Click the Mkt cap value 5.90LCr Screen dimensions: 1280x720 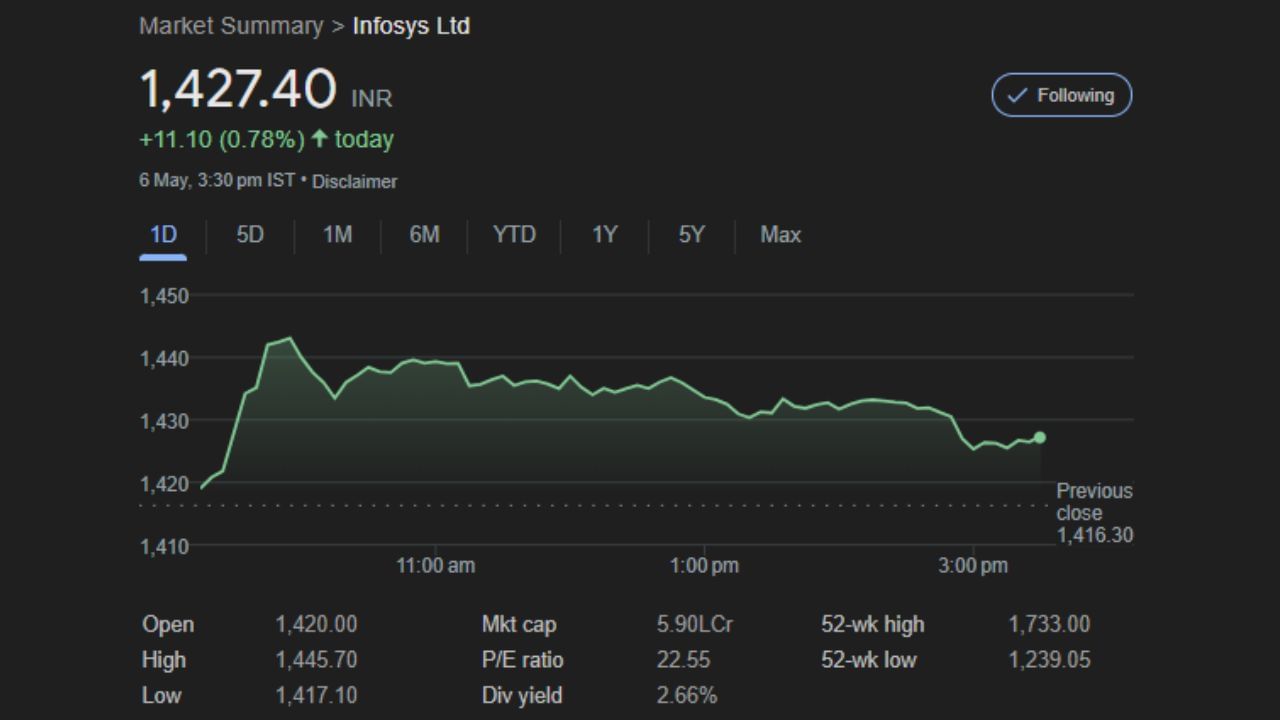[x=695, y=624]
